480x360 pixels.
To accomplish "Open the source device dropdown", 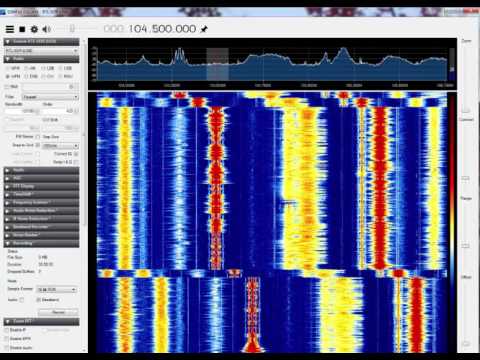I will point(41,51).
